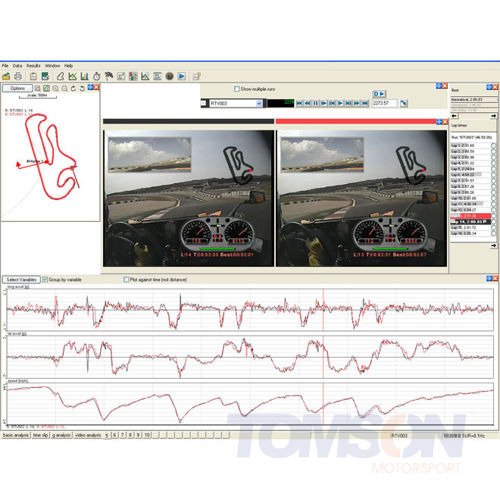Pause the video playback
Screen dimensions: 500x500
pos(315,103)
